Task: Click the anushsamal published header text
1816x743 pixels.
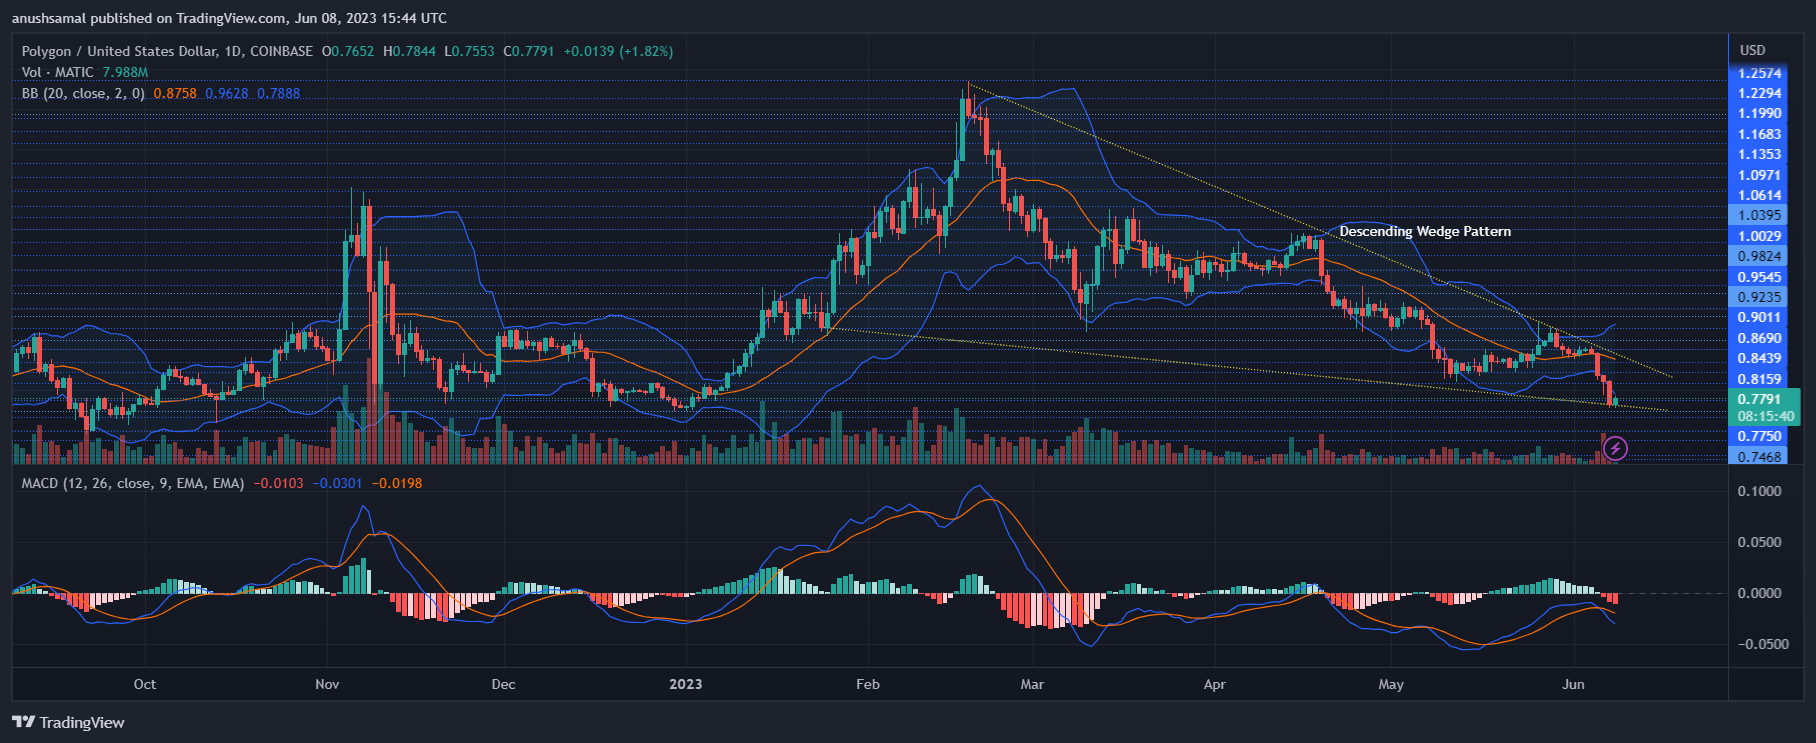Action: point(229,18)
